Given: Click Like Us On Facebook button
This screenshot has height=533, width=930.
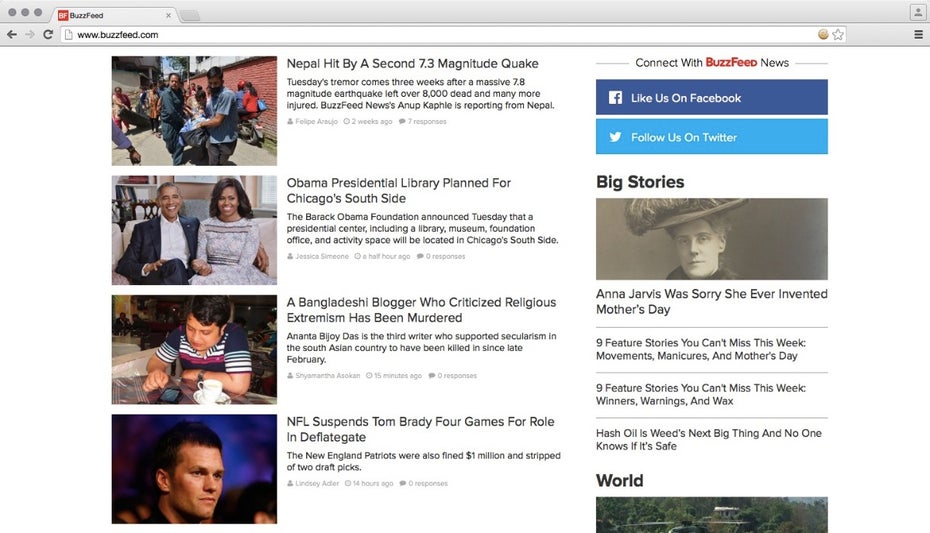Looking at the screenshot, I should pos(712,97).
